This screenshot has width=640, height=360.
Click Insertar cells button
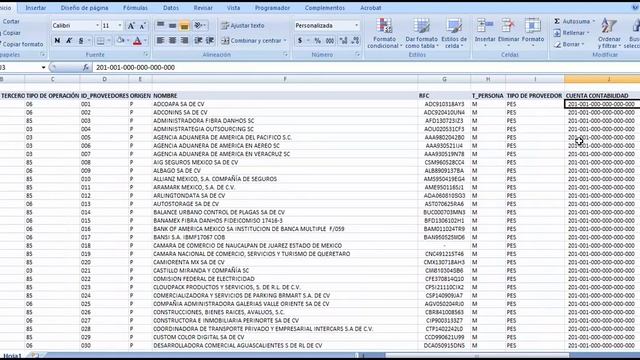(x=485, y=33)
